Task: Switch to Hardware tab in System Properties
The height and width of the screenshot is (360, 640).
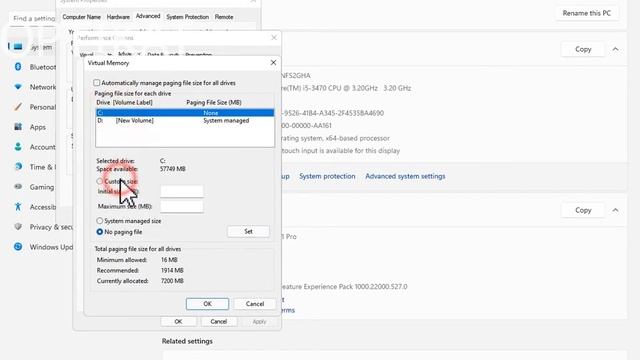Action: 118,17
